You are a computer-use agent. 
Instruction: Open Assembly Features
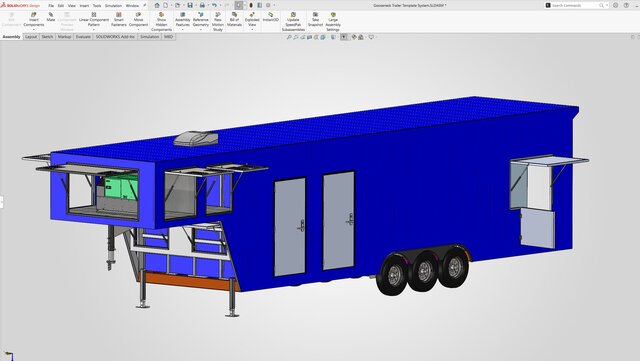pos(182,20)
